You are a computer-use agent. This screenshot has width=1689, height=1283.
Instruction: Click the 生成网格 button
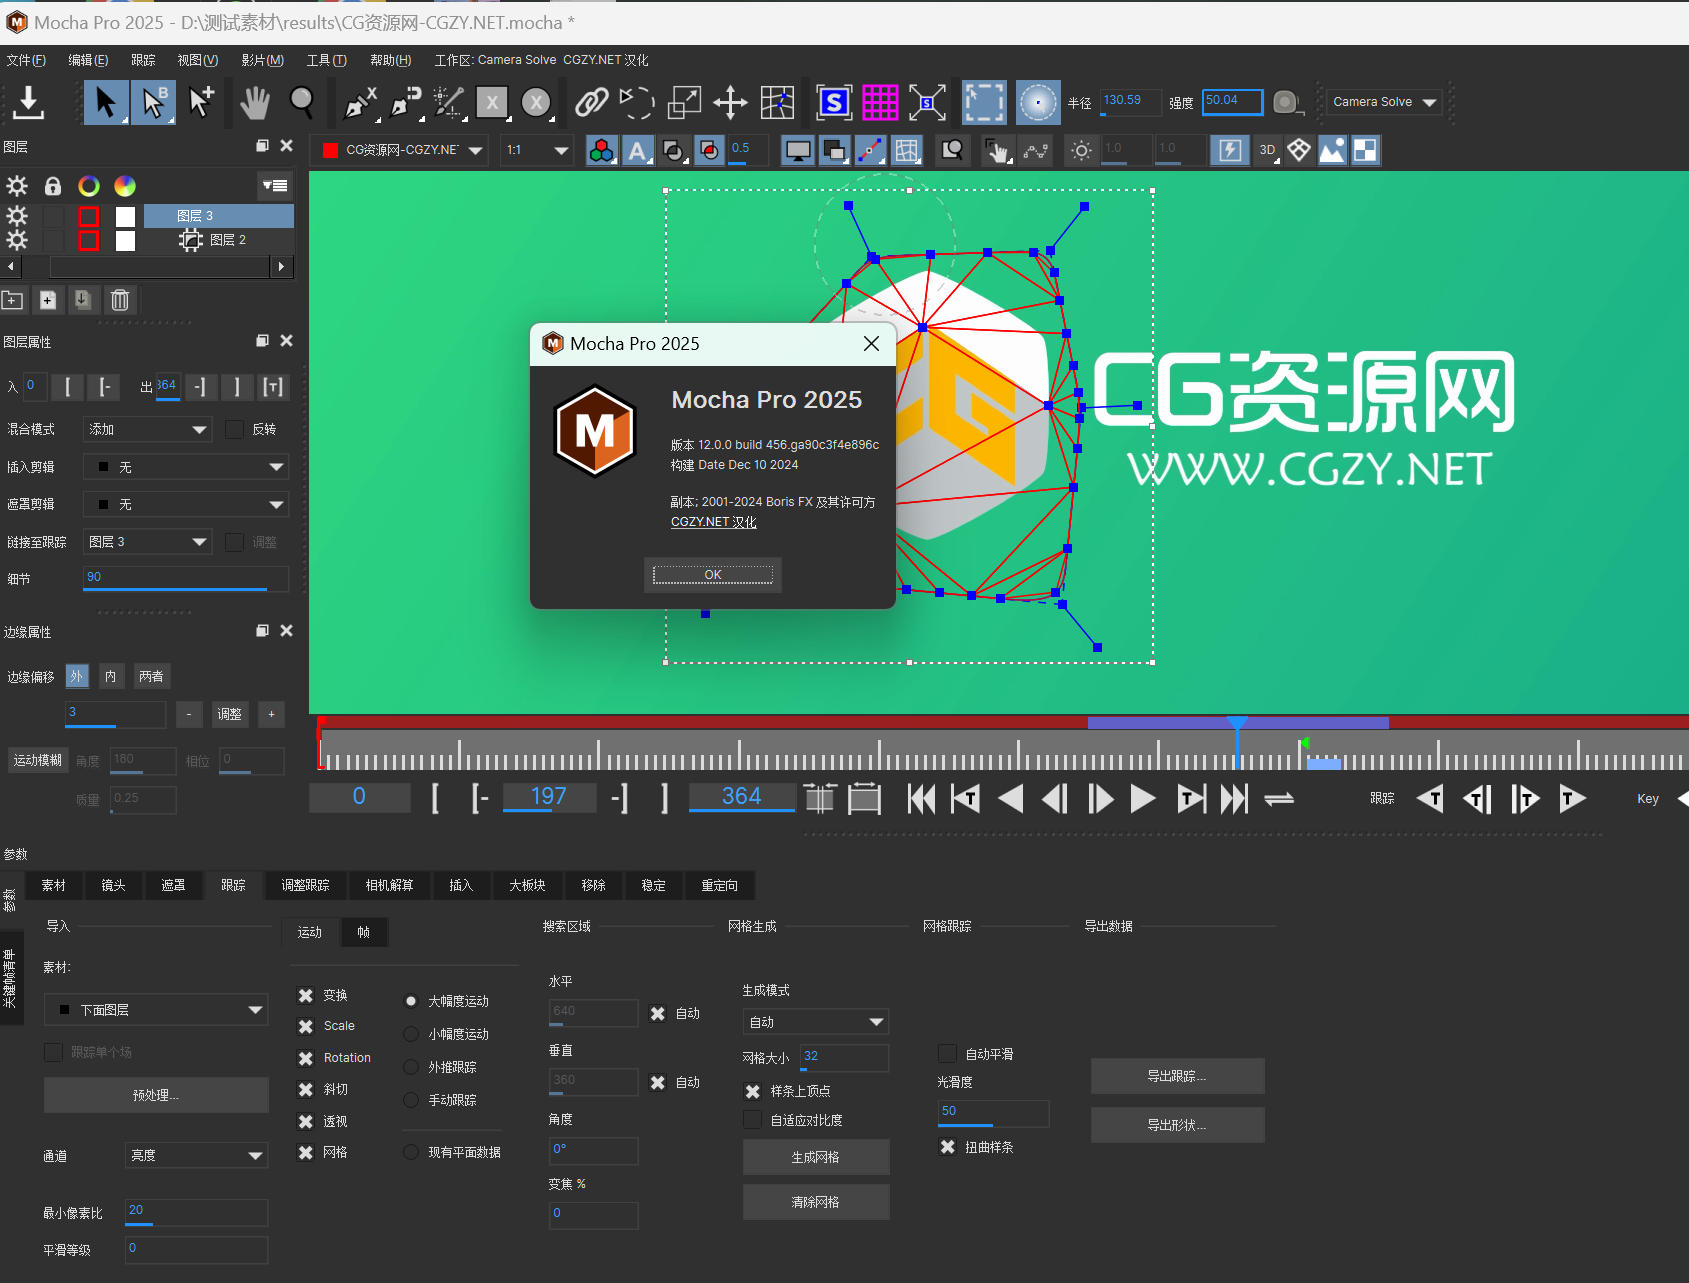816,1157
